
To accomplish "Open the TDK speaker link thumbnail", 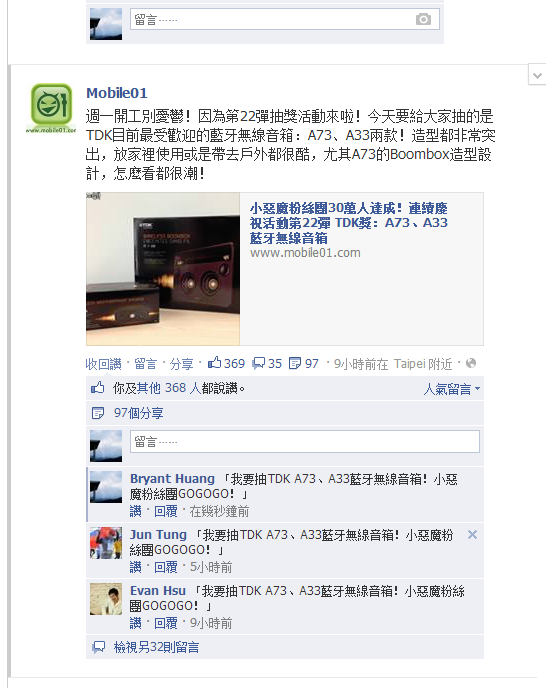I will click(163, 269).
